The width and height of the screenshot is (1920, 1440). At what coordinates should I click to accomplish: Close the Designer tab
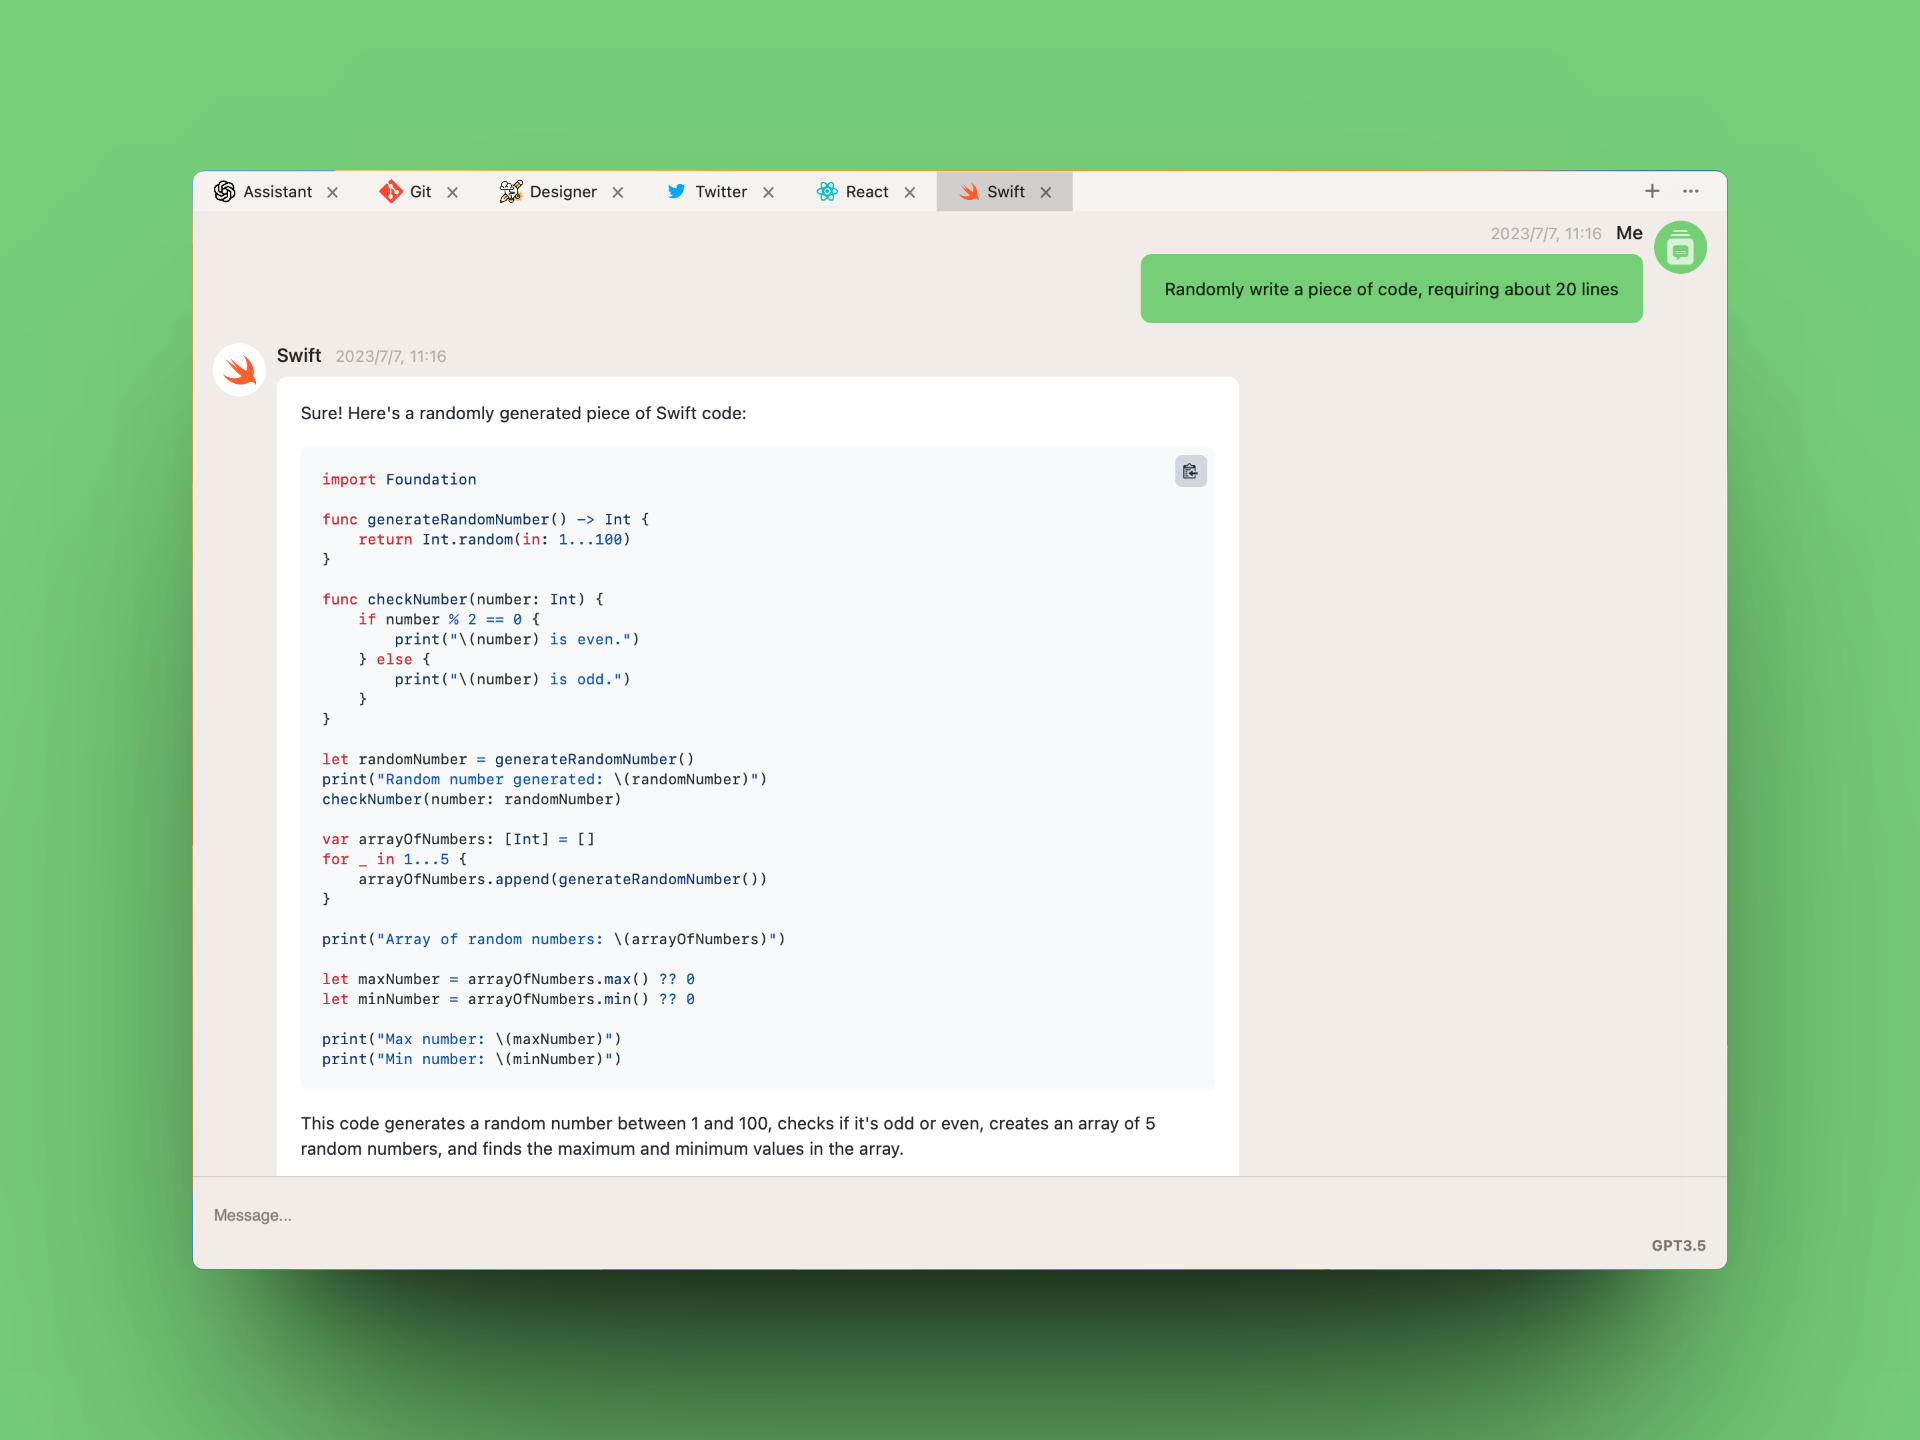618,193
